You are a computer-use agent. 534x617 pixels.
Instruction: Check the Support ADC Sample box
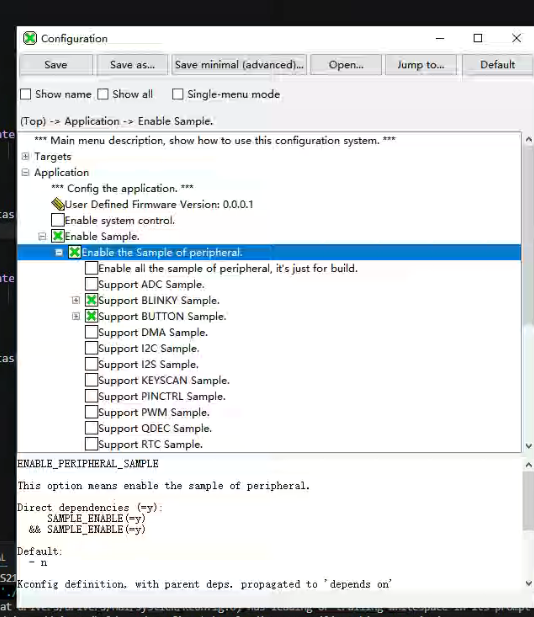tap(91, 284)
